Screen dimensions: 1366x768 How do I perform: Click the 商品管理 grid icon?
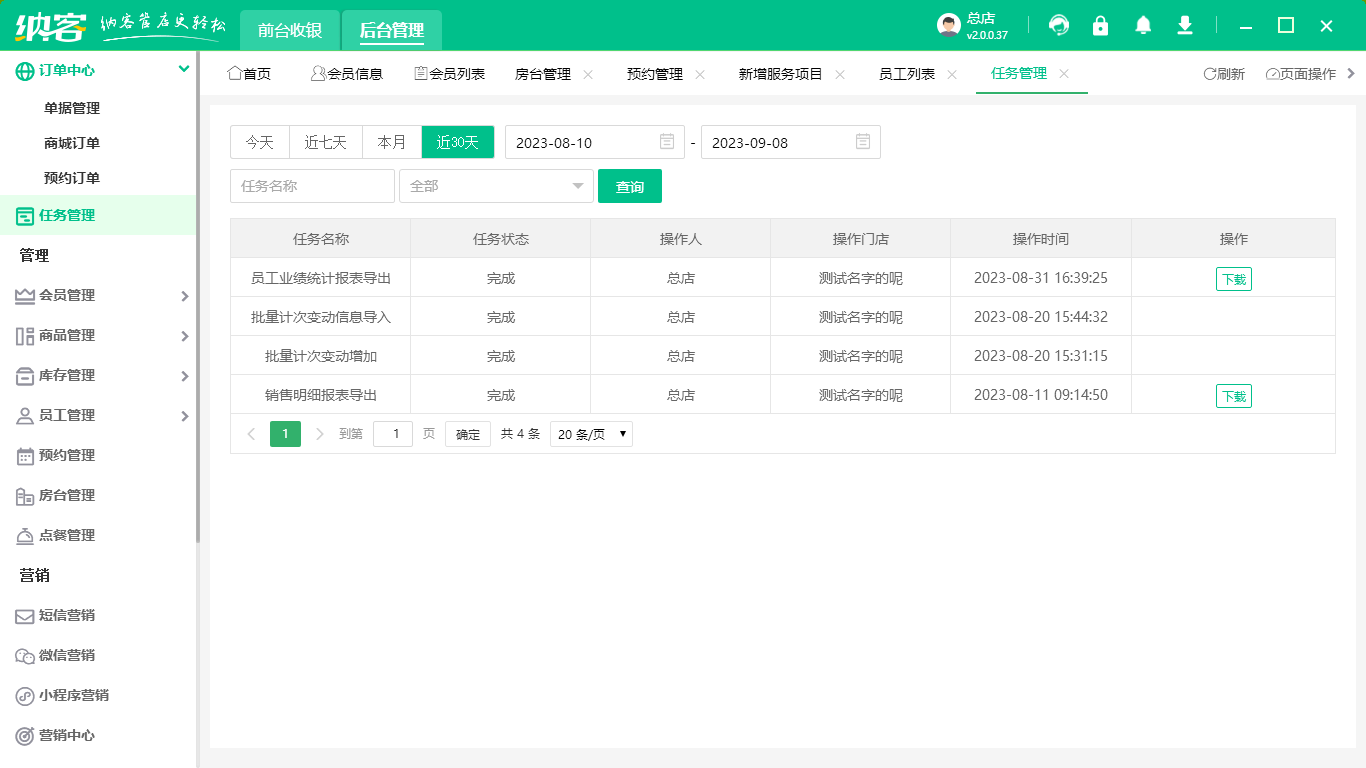[x=25, y=335]
